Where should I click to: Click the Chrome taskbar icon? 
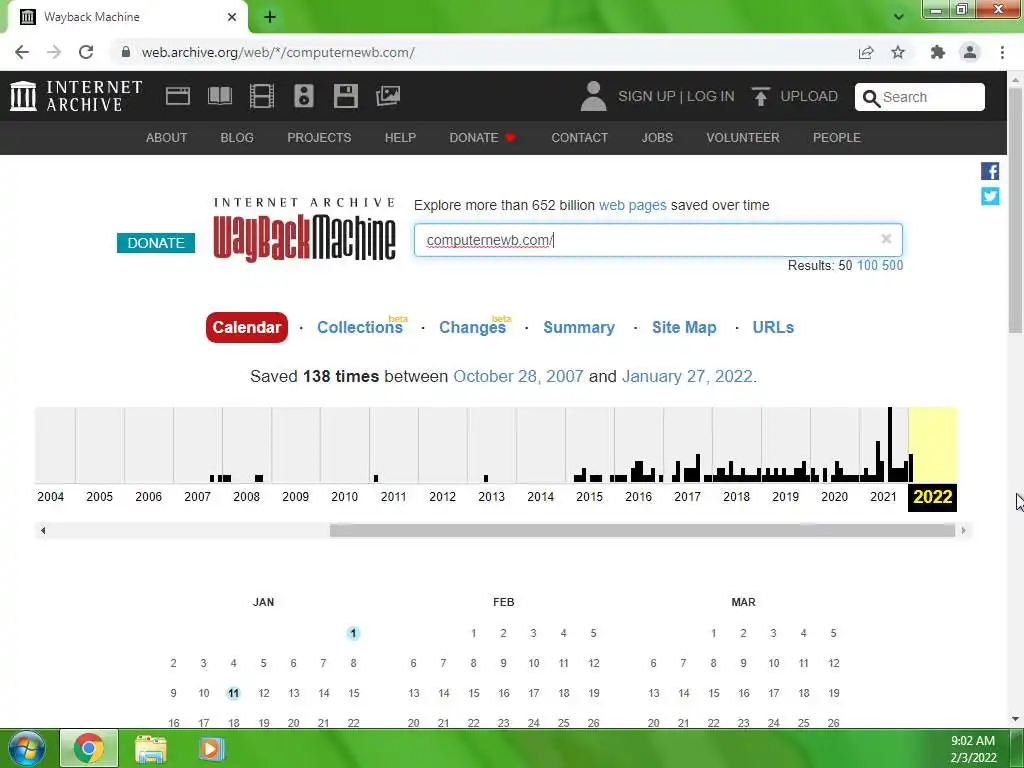tap(89, 748)
